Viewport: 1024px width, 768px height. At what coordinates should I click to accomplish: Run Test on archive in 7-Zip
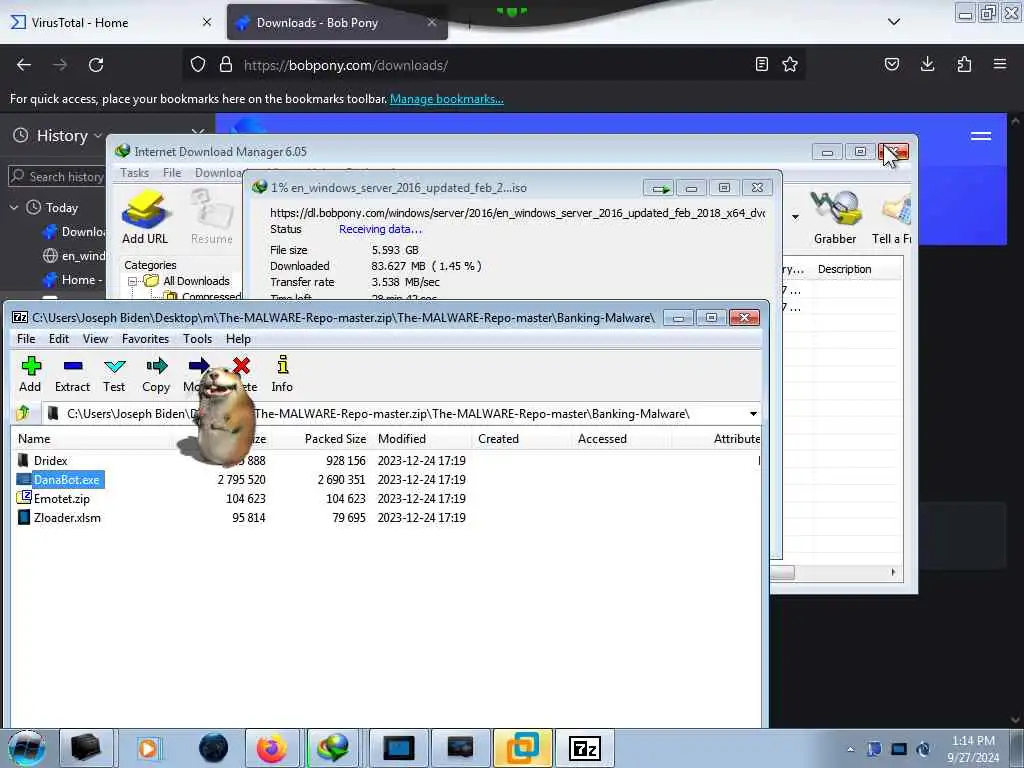pyautogui.click(x=114, y=374)
